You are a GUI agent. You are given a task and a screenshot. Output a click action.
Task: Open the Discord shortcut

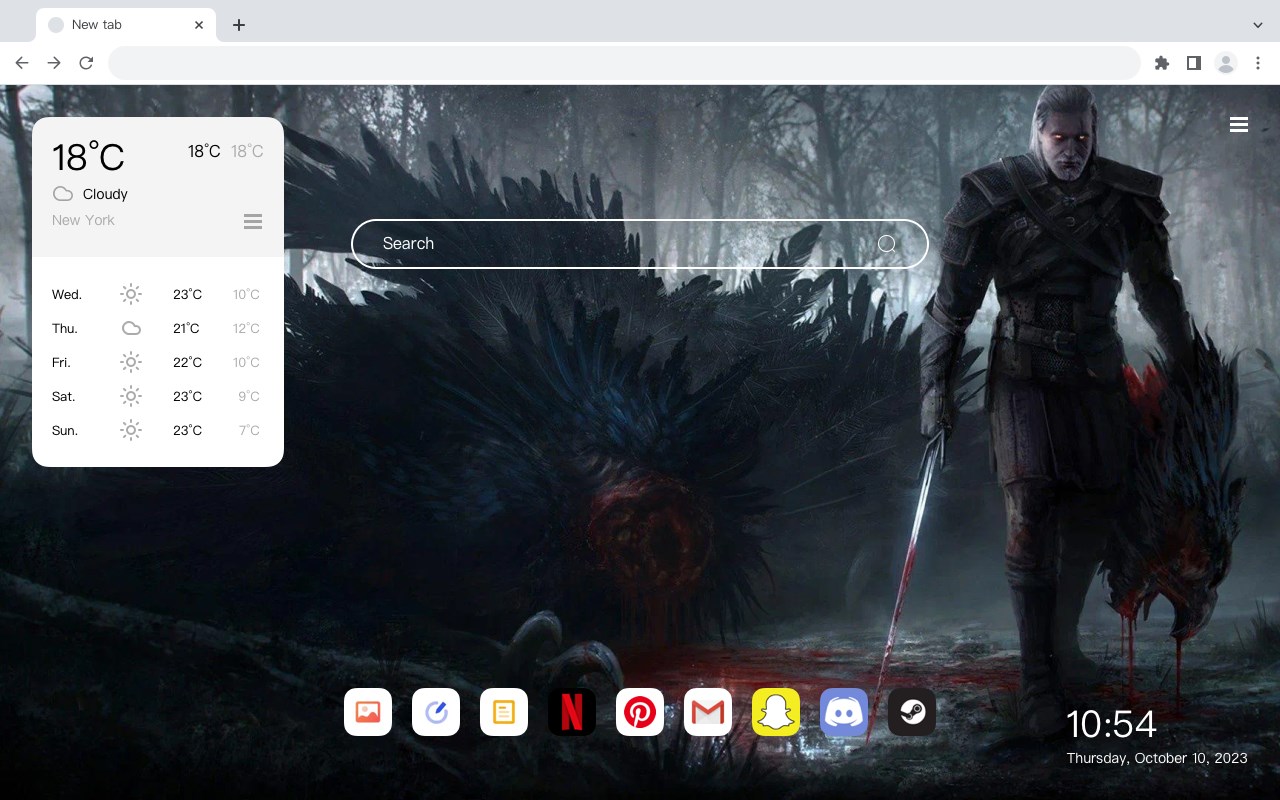844,712
